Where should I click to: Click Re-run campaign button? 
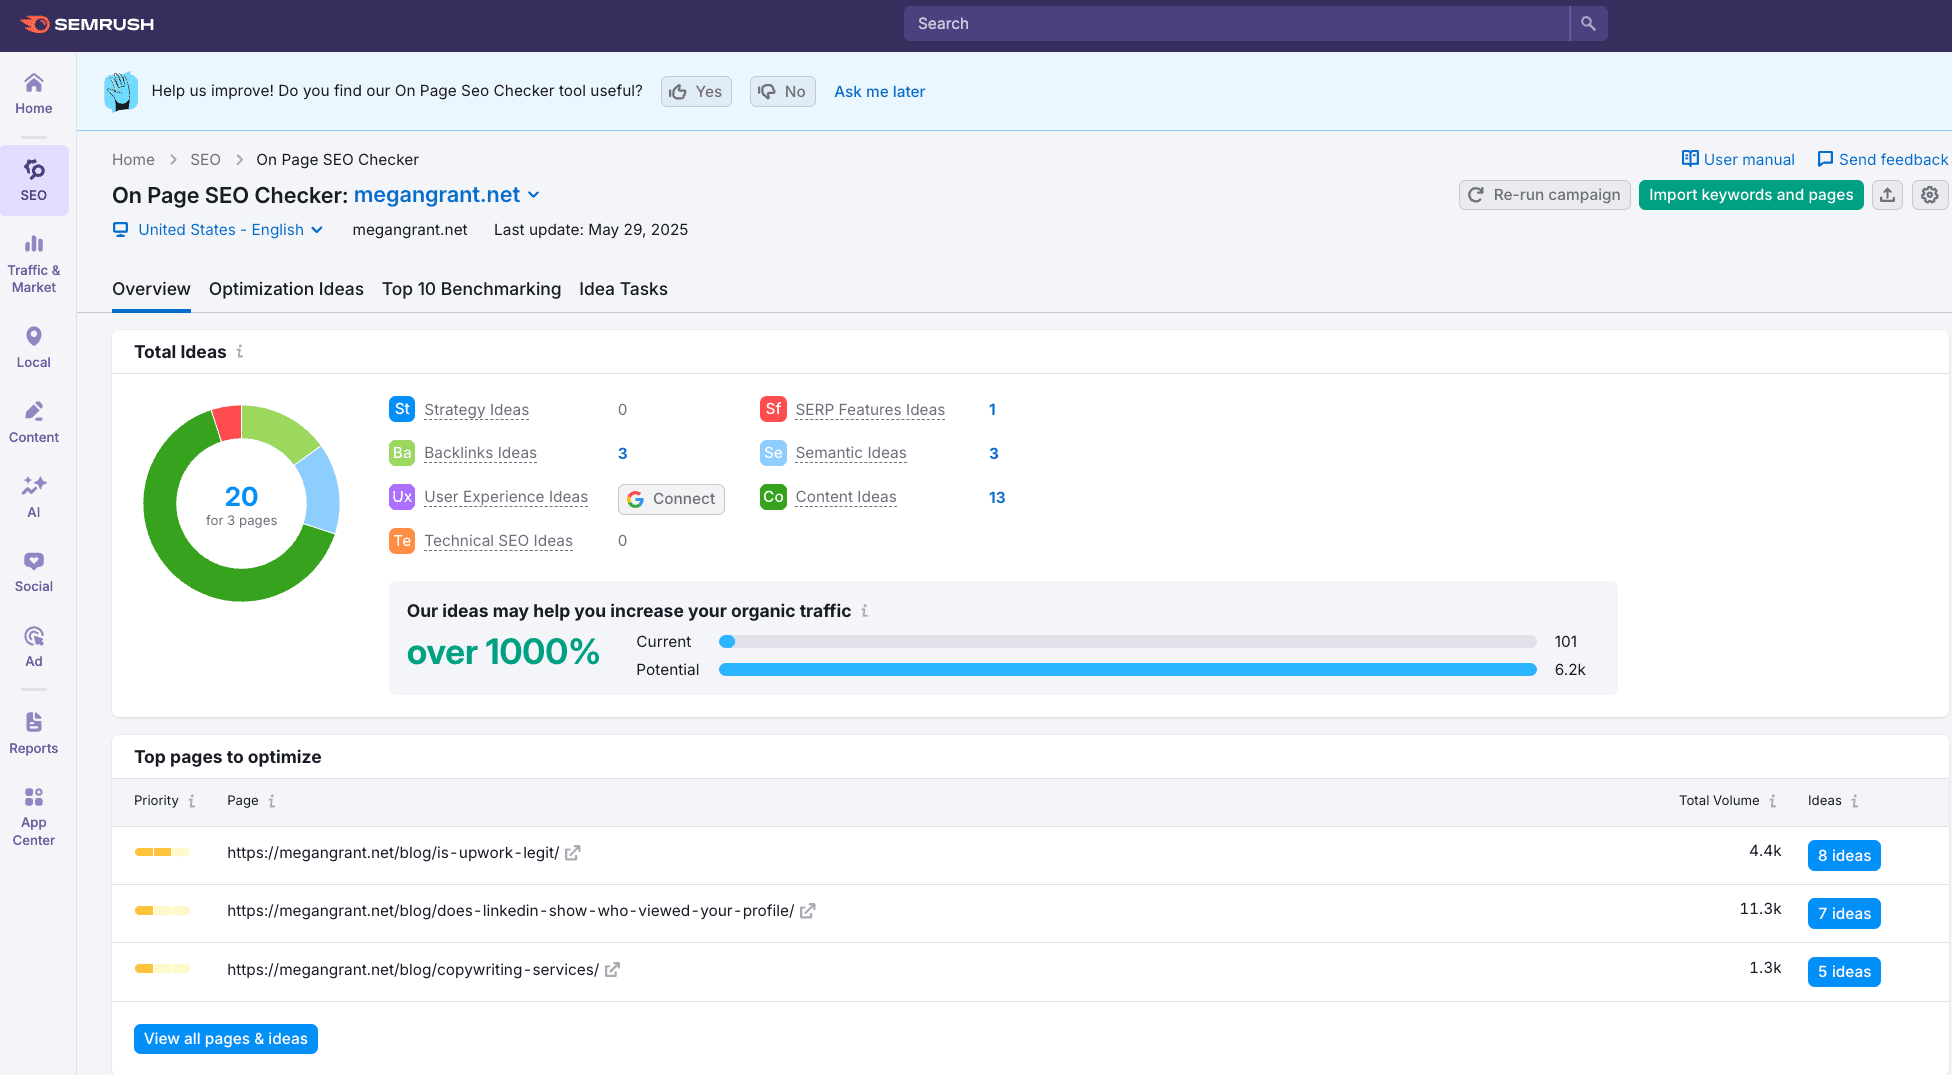pos(1544,195)
